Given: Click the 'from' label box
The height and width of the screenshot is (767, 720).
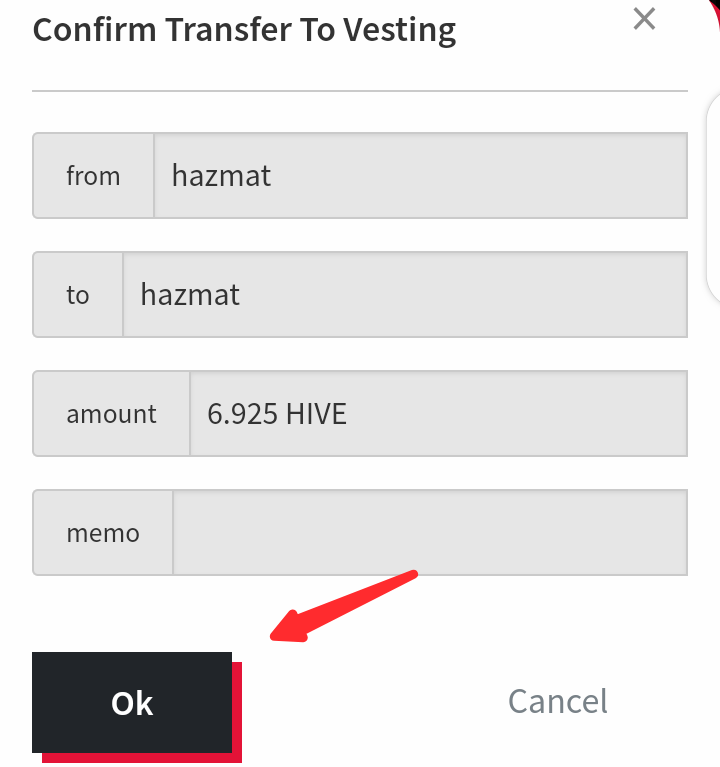Looking at the screenshot, I should [93, 176].
